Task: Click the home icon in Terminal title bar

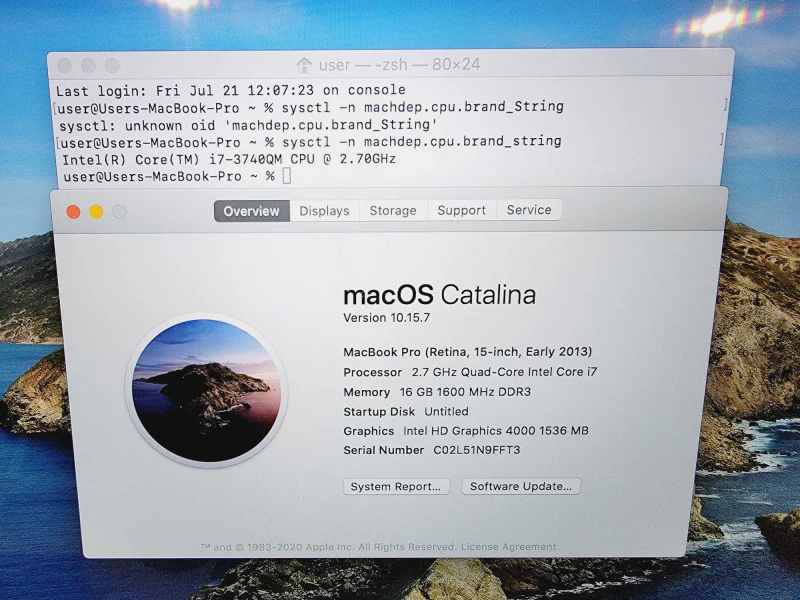Action: coord(304,65)
